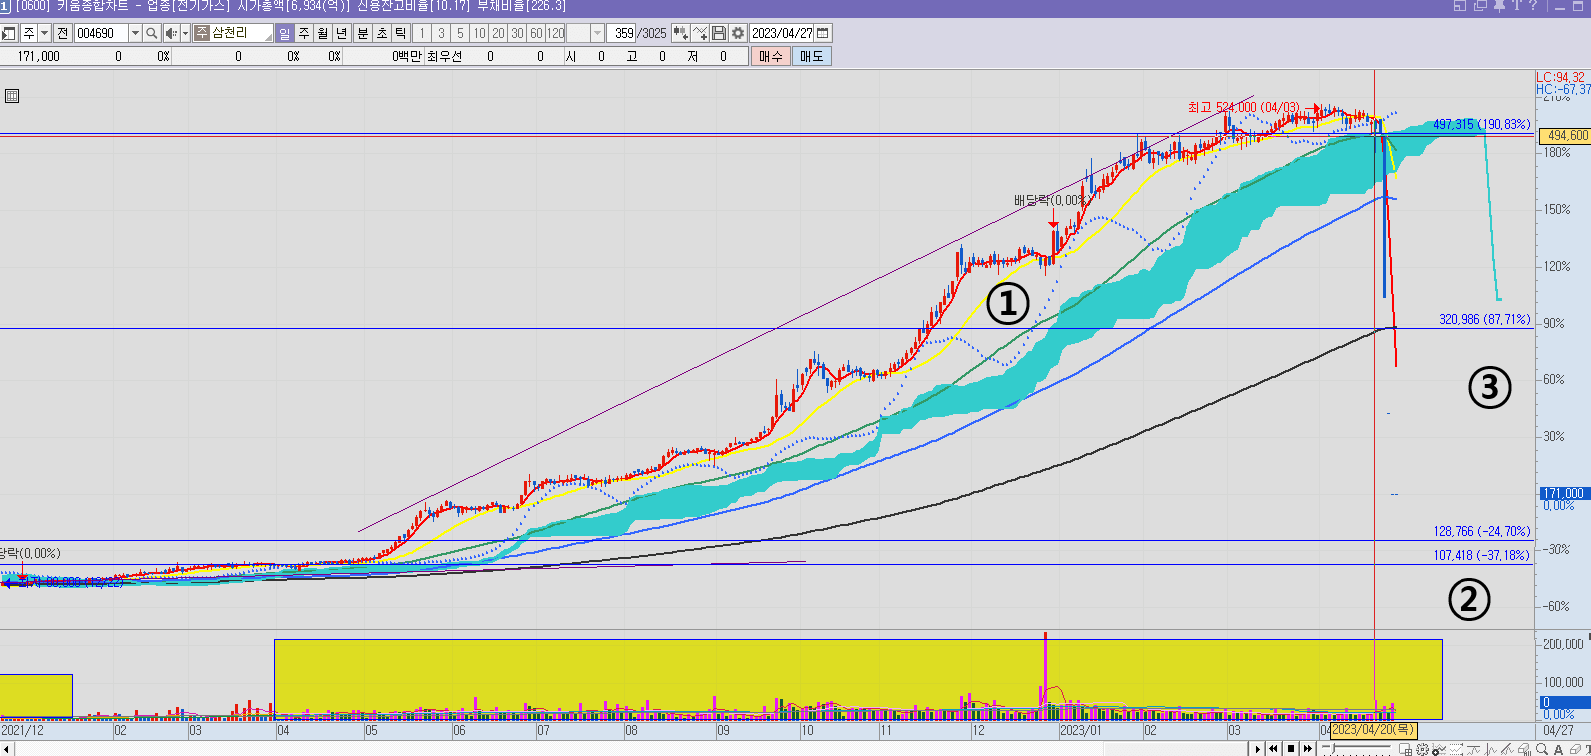Click the bottom window-grid layout icon

pos(1406,748)
